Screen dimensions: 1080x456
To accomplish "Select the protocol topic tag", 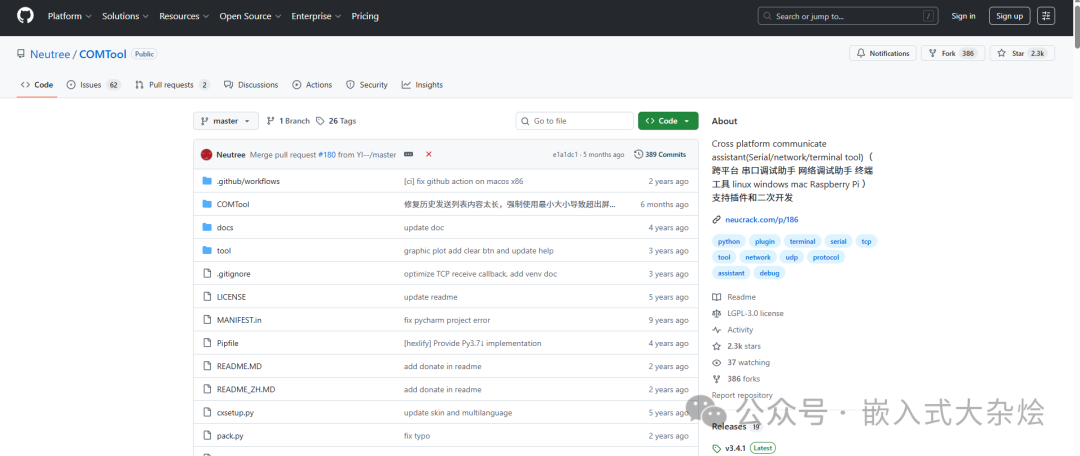I will (826, 257).
